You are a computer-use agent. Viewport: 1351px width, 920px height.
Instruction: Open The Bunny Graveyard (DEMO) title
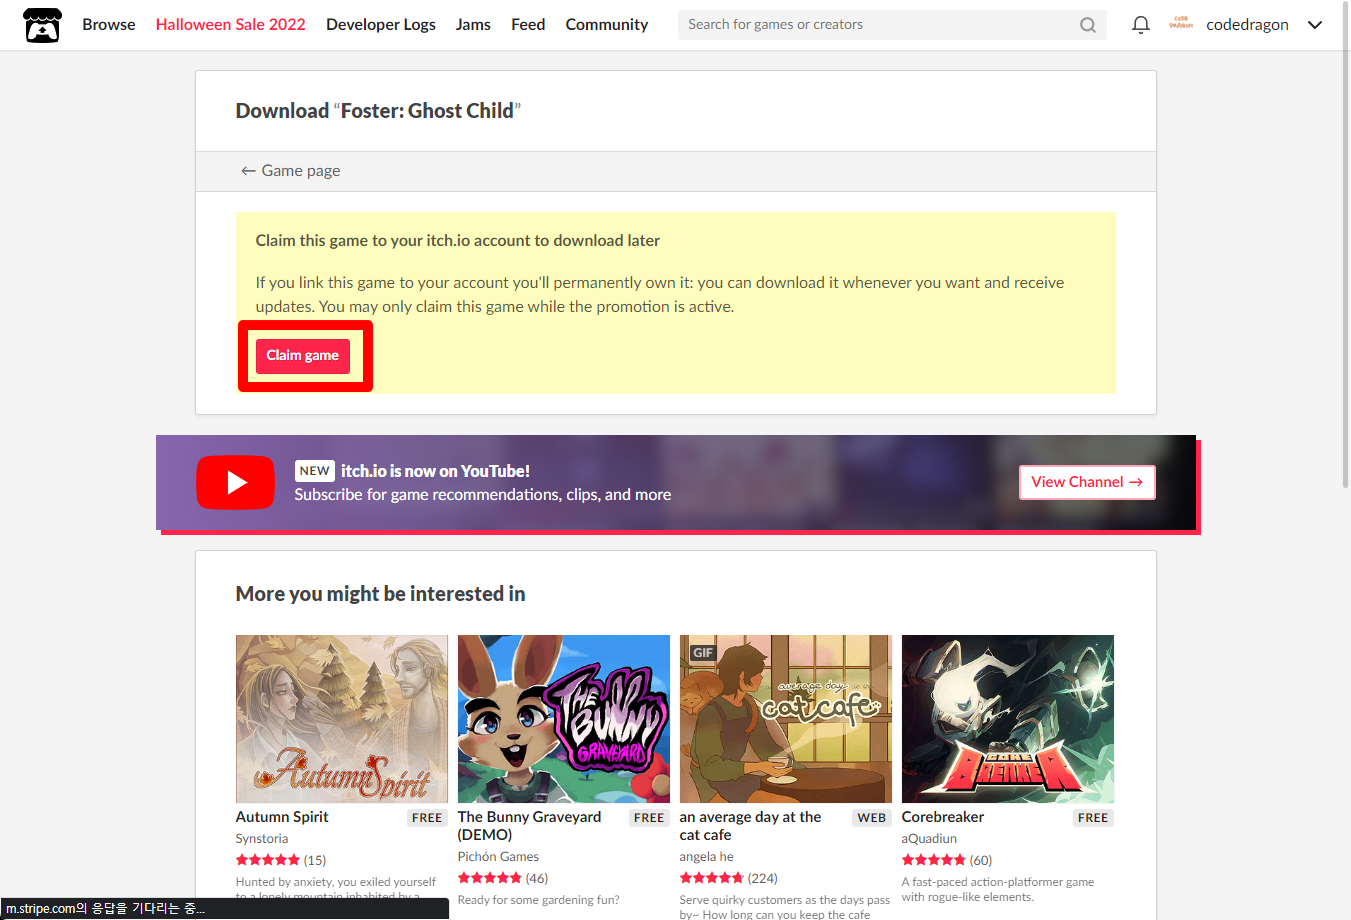coord(529,826)
